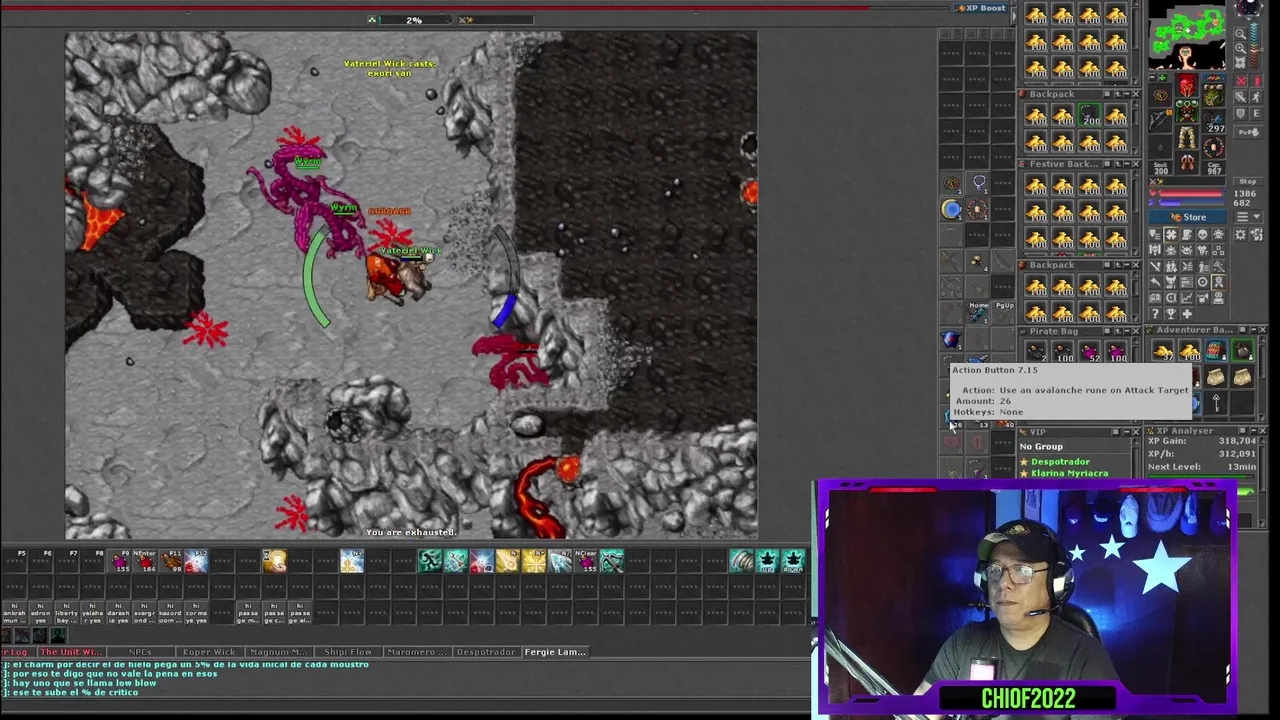Collapse the VIP window

pyautogui.click(x=1127, y=432)
